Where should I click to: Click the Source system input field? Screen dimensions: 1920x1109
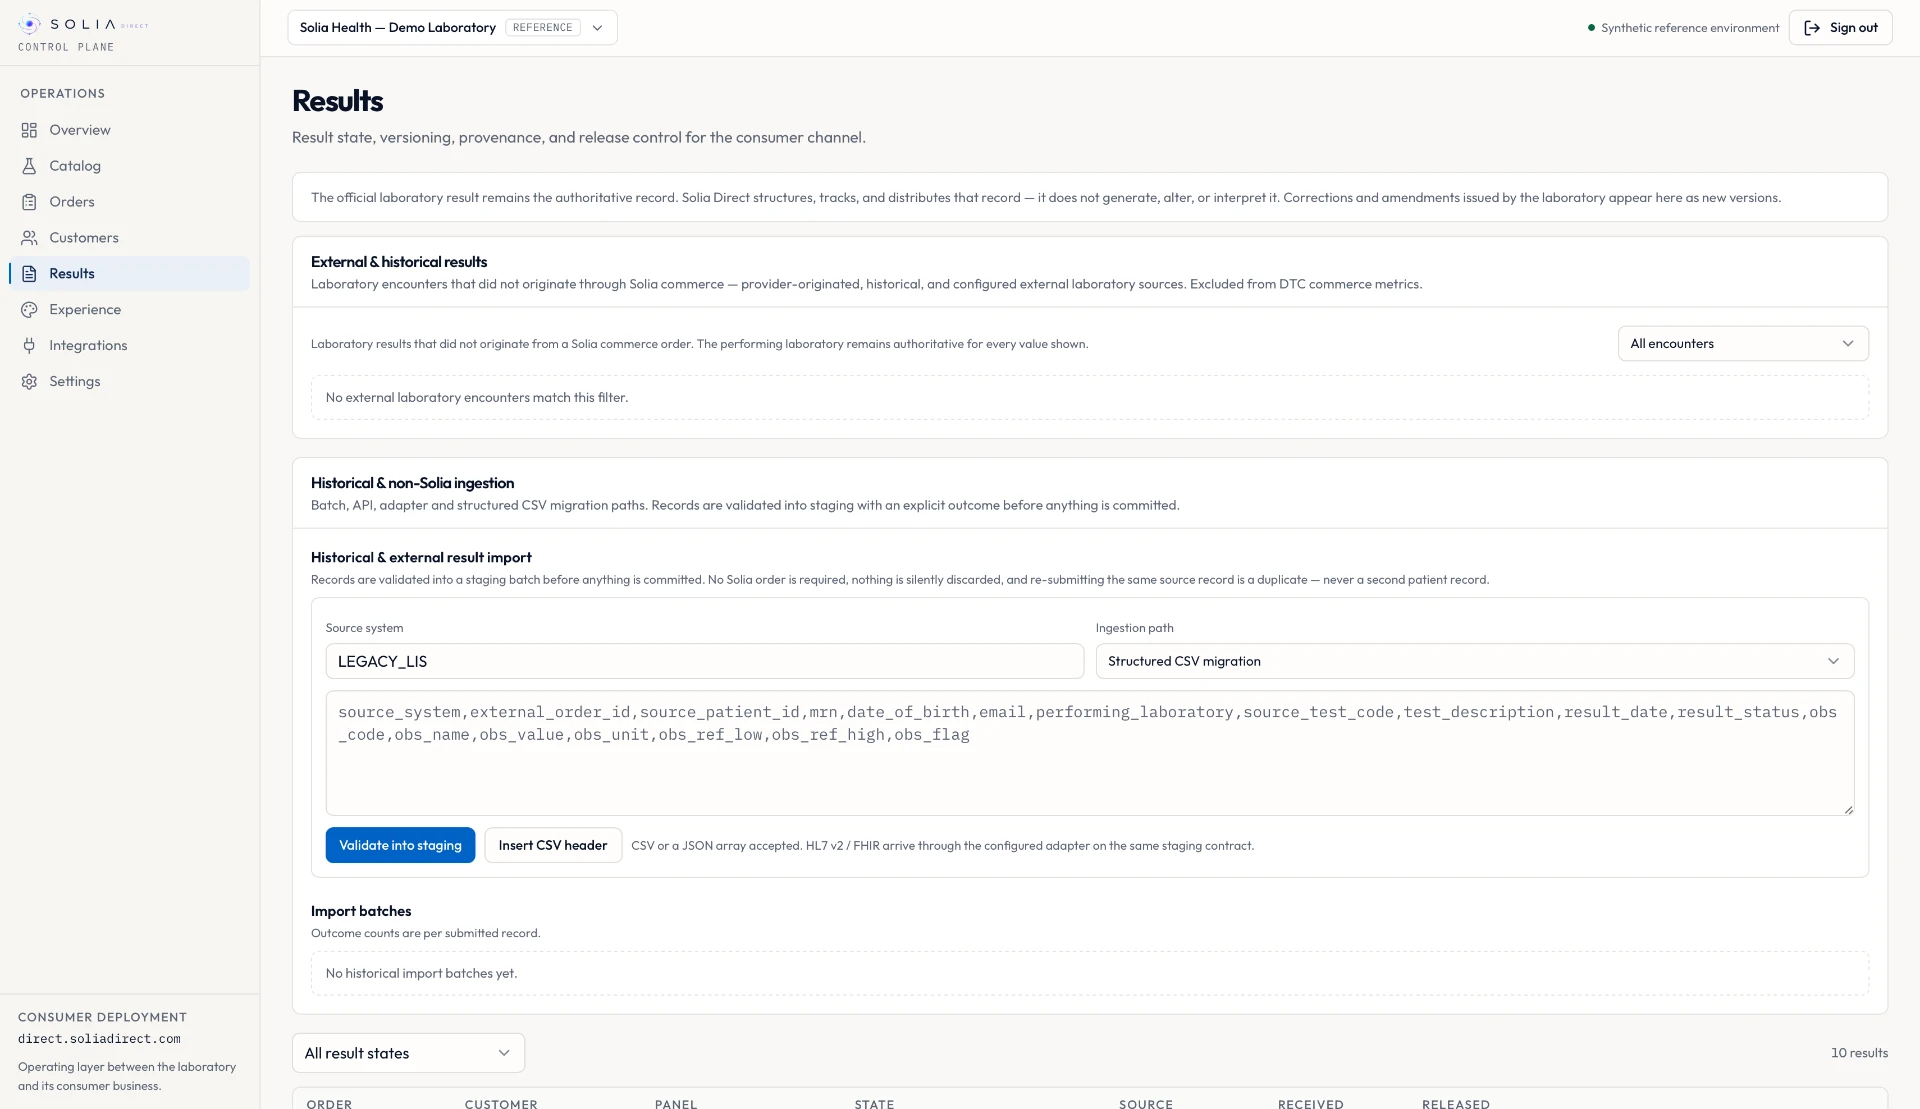[x=704, y=661]
